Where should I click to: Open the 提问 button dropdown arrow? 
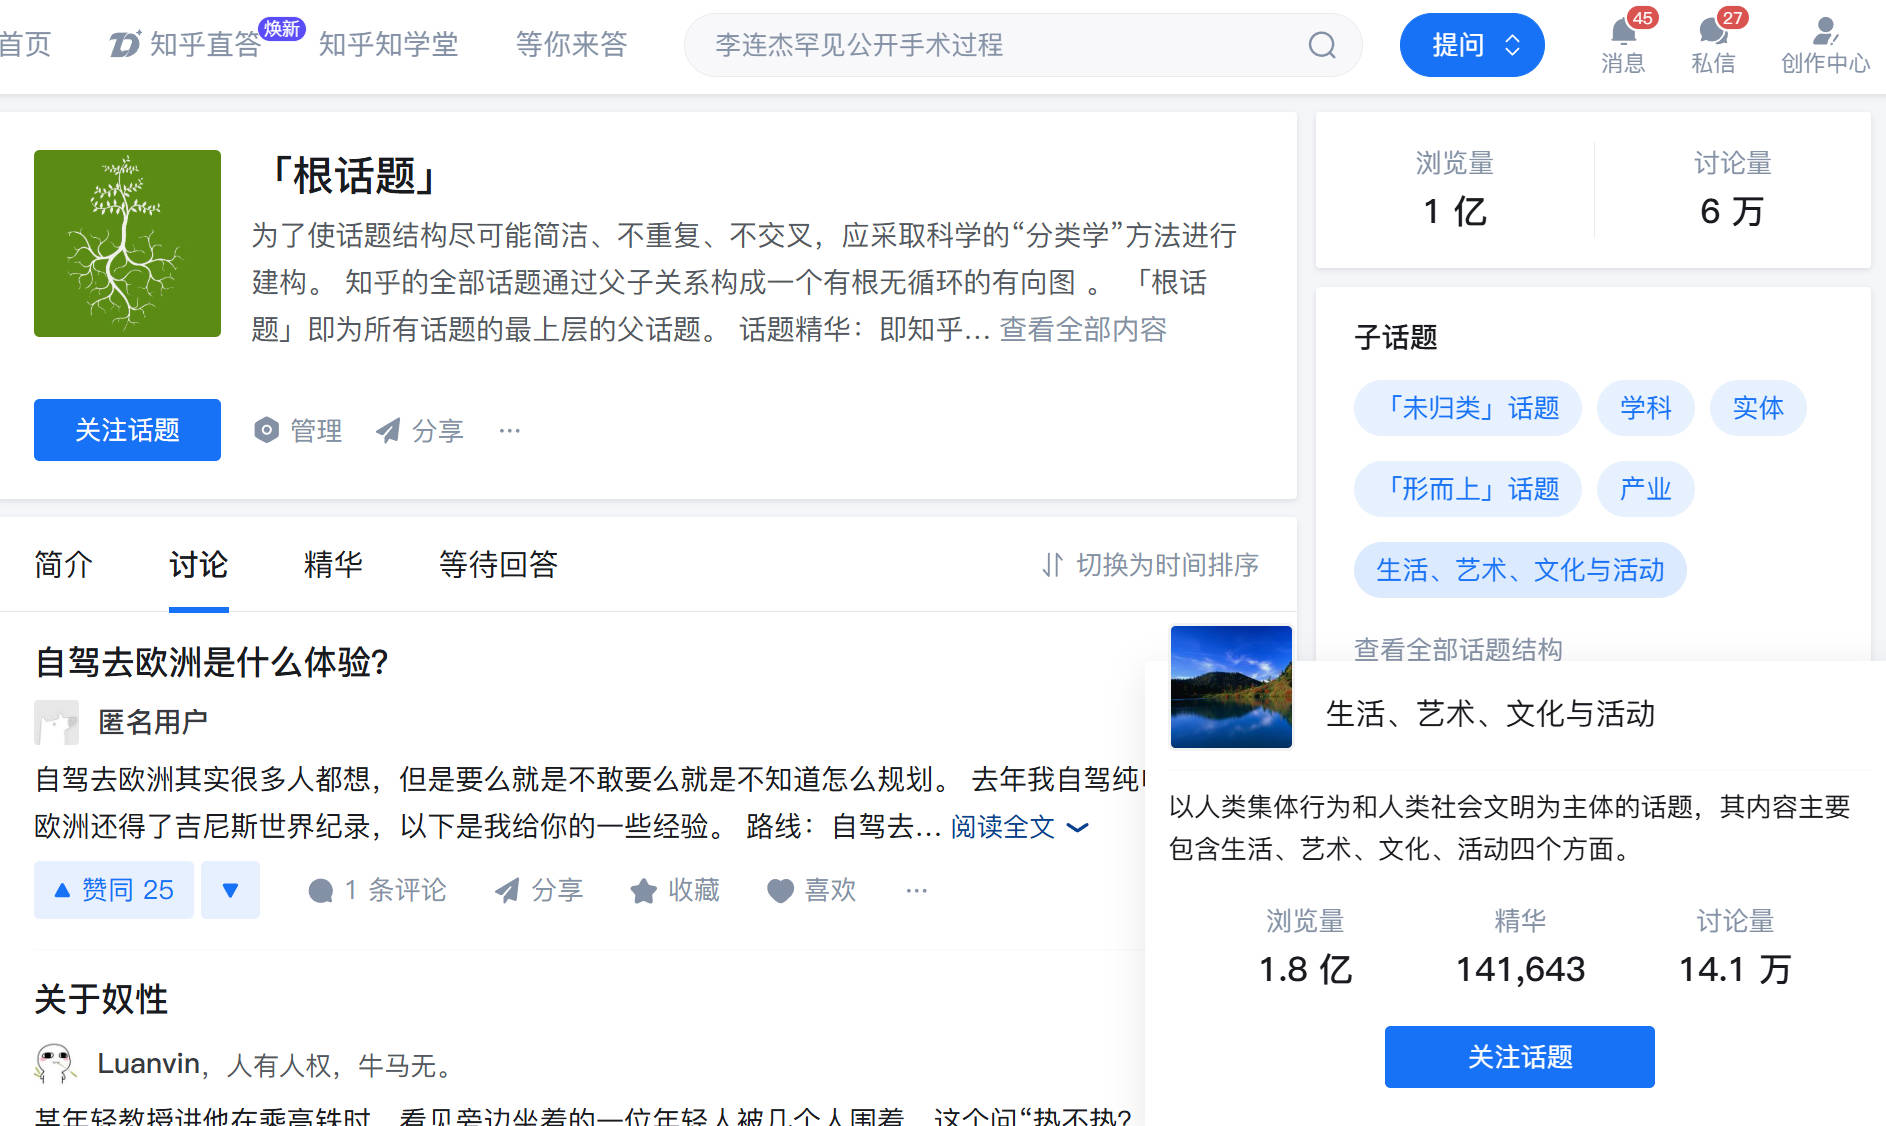[1511, 44]
